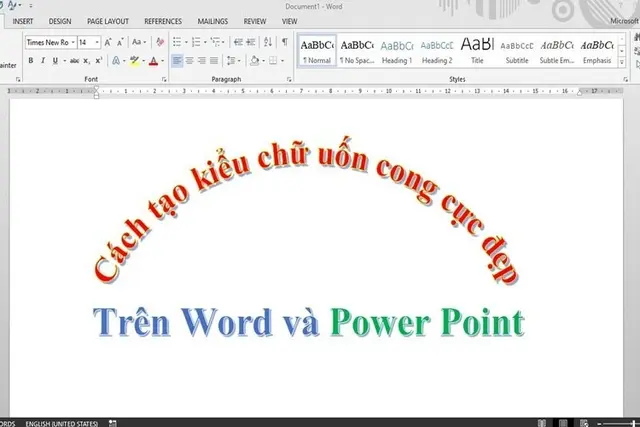Screen dimensions: 640x427
Task: Open the font name dropdown
Action: tap(73, 42)
